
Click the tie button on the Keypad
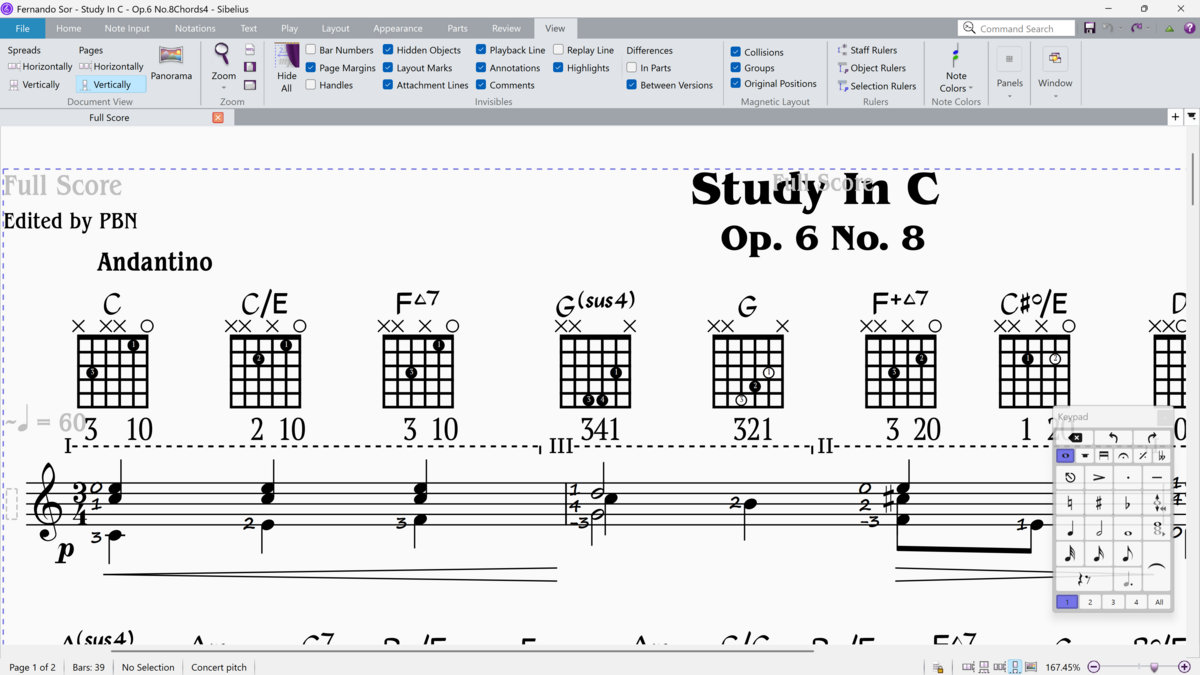point(1157,567)
